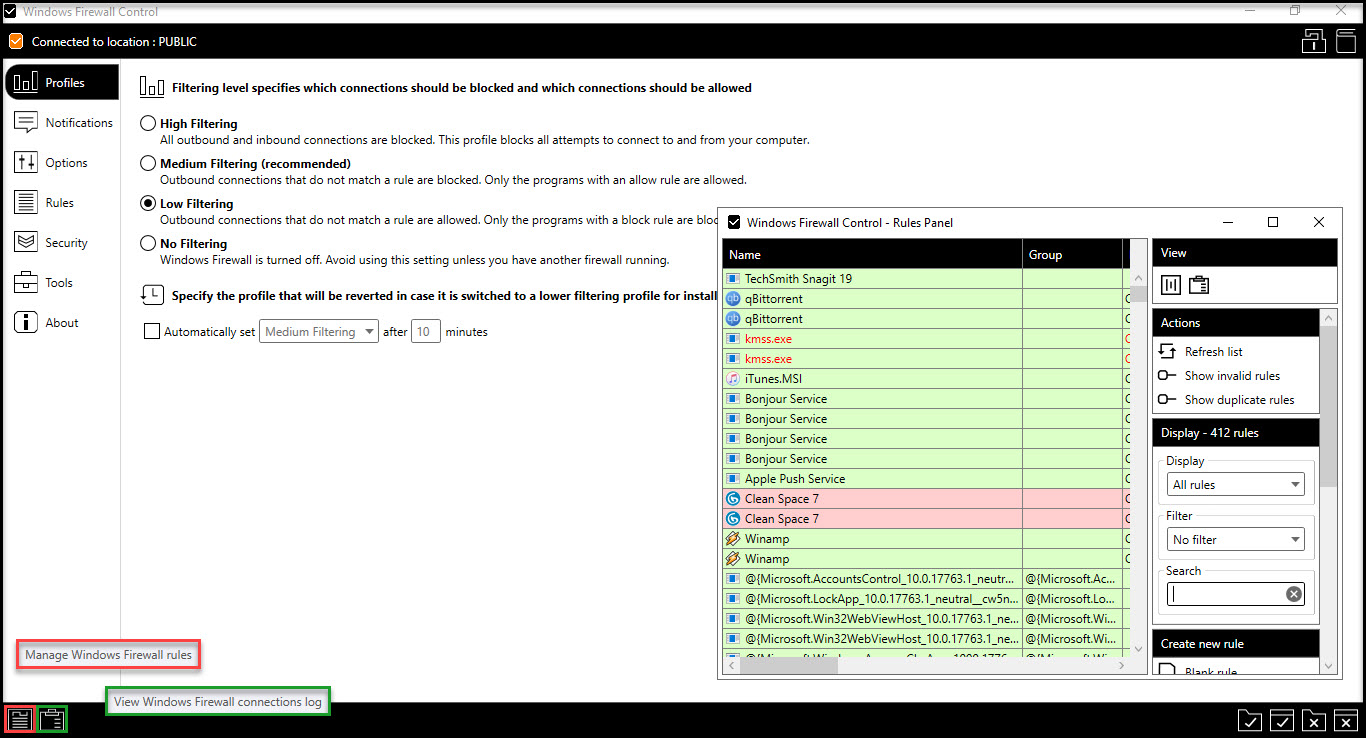The width and height of the screenshot is (1366, 738).
Task: Open the Display All rules dropdown
Action: click(x=1236, y=485)
